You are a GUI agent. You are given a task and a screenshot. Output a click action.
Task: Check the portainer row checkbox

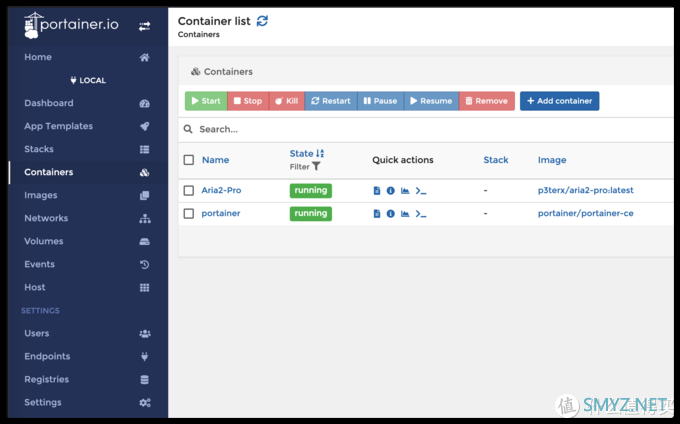(189, 214)
